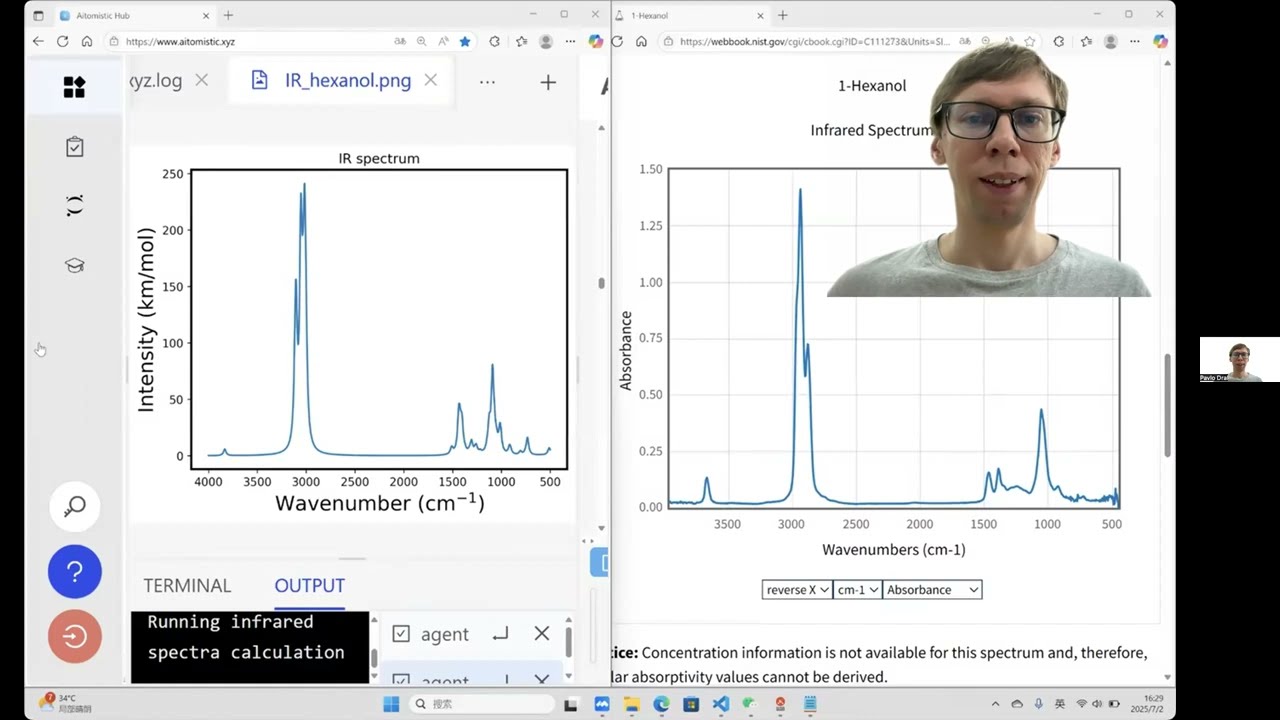Open tab actions menu in left browser
This screenshot has height=720, width=1280.
(x=38, y=15)
